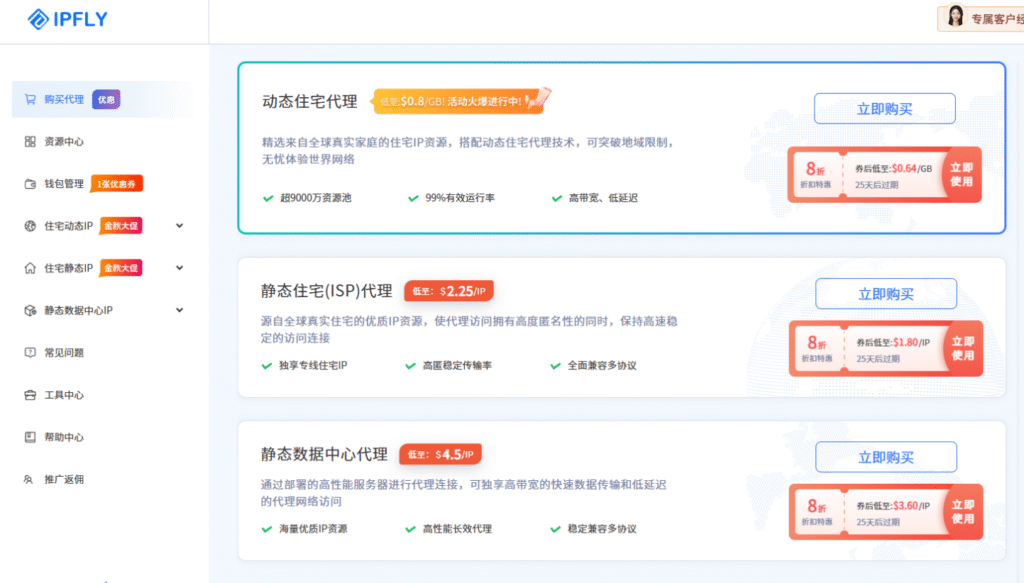This screenshot has height=583, width=1024.
Task: Click the 优惠 badge next to 购买代理
Action: pyautogui.click(x=106, y=99)
